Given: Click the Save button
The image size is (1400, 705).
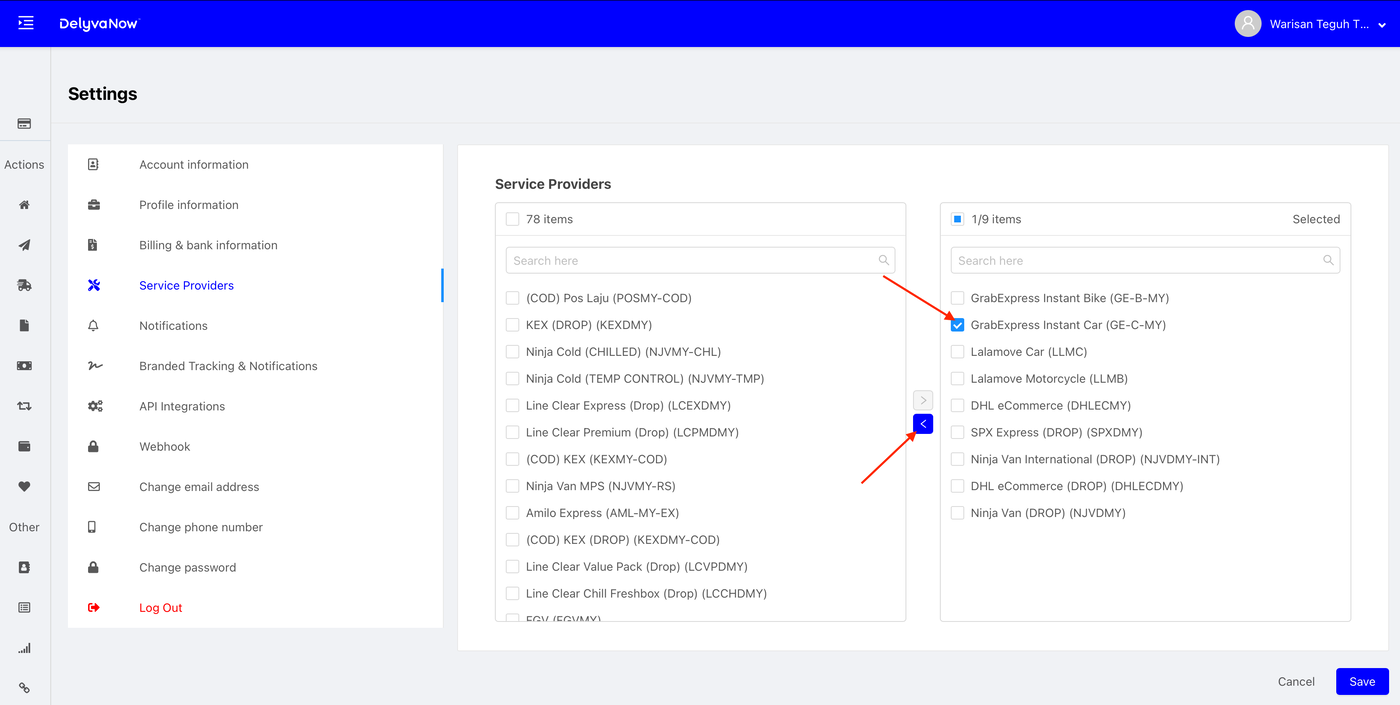Looking at the screenshot, I should [1362, 681].
